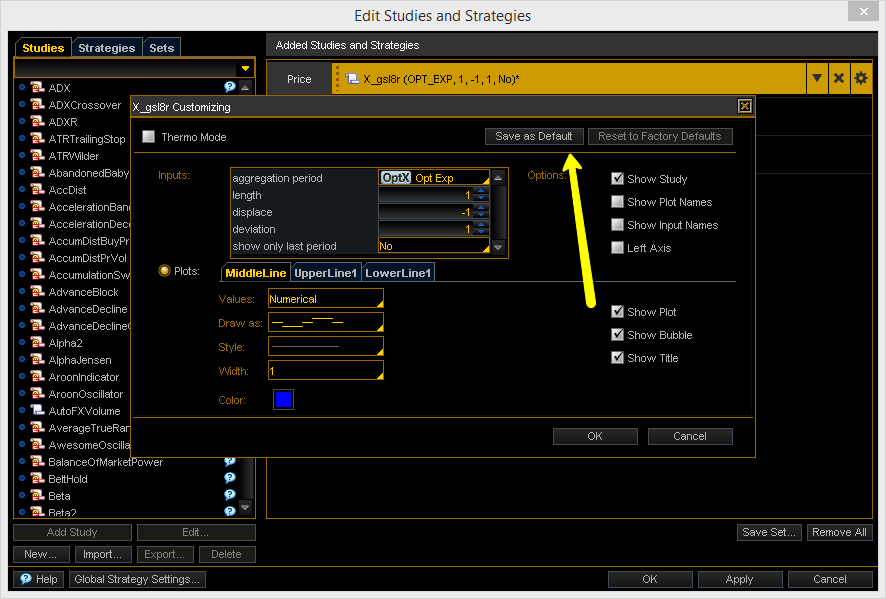Viewport: 886px width, 599px height.
Task: Open the aggregation period dropdown
Action: tap(433, 177)
